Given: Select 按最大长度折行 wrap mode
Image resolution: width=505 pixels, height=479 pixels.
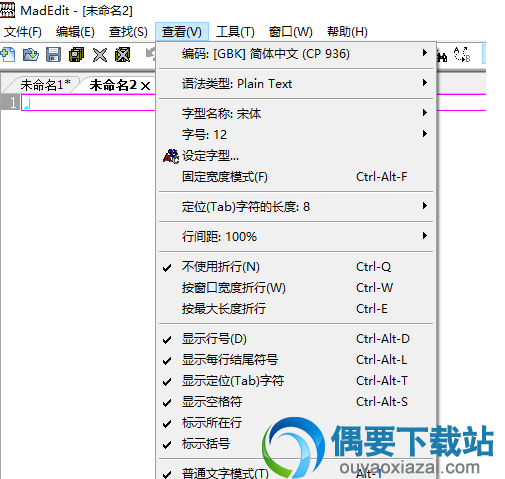Looking at the screenshot, I should [296, 309].
